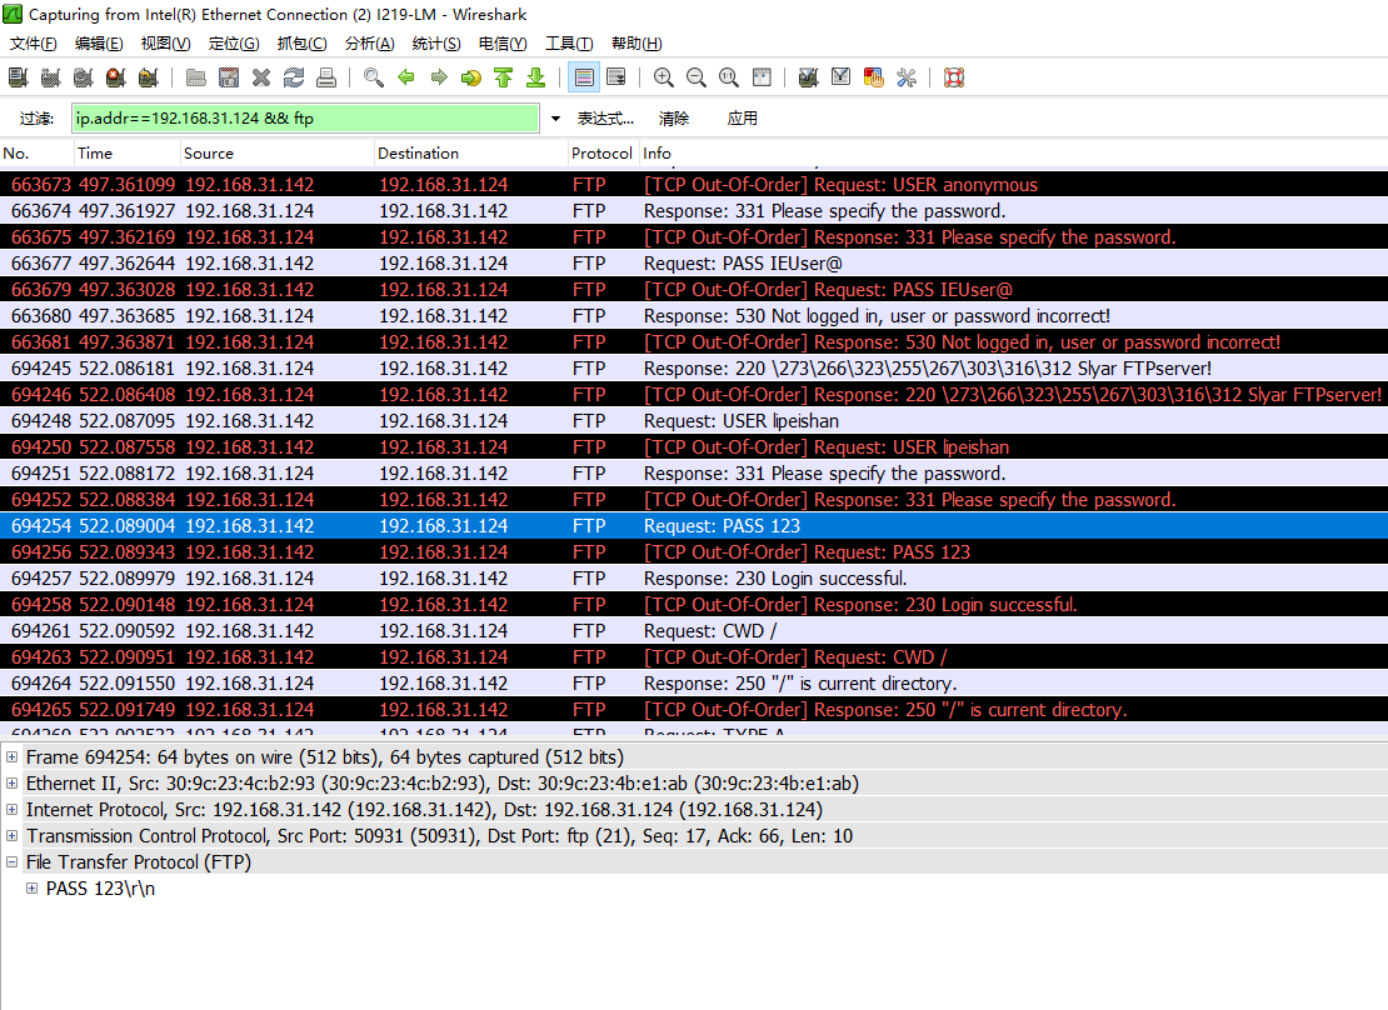Sort by the Protocol column header
This screenshot has height=1010, width=1388.
[602, 153]
